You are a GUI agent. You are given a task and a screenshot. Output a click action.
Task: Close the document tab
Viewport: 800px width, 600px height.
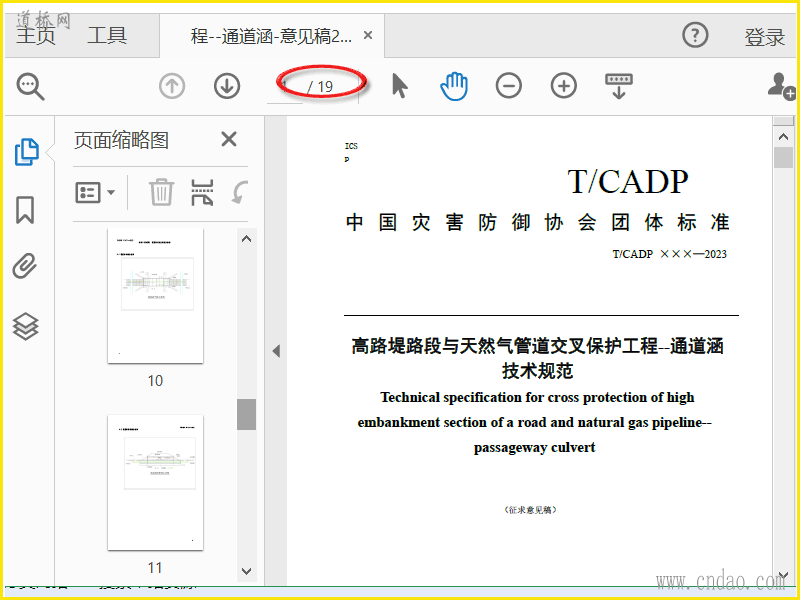coord(368,35)
